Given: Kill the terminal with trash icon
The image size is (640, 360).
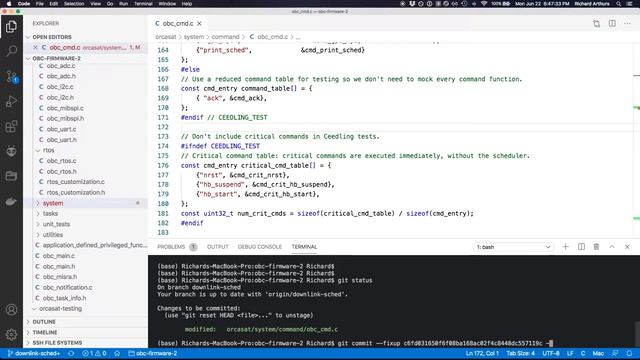Looking at the screenshot, I should pos(596,247).
